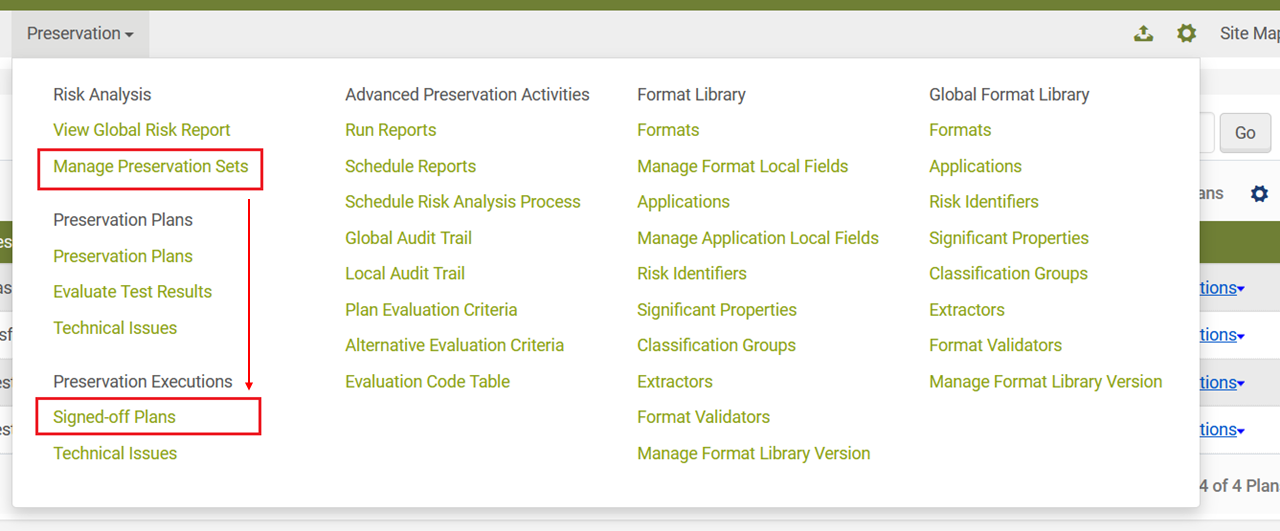Go to Global Audit Trail
The height and width of the screenshot is (531, 1280).
pyautogui.click(x=408, y=238)
